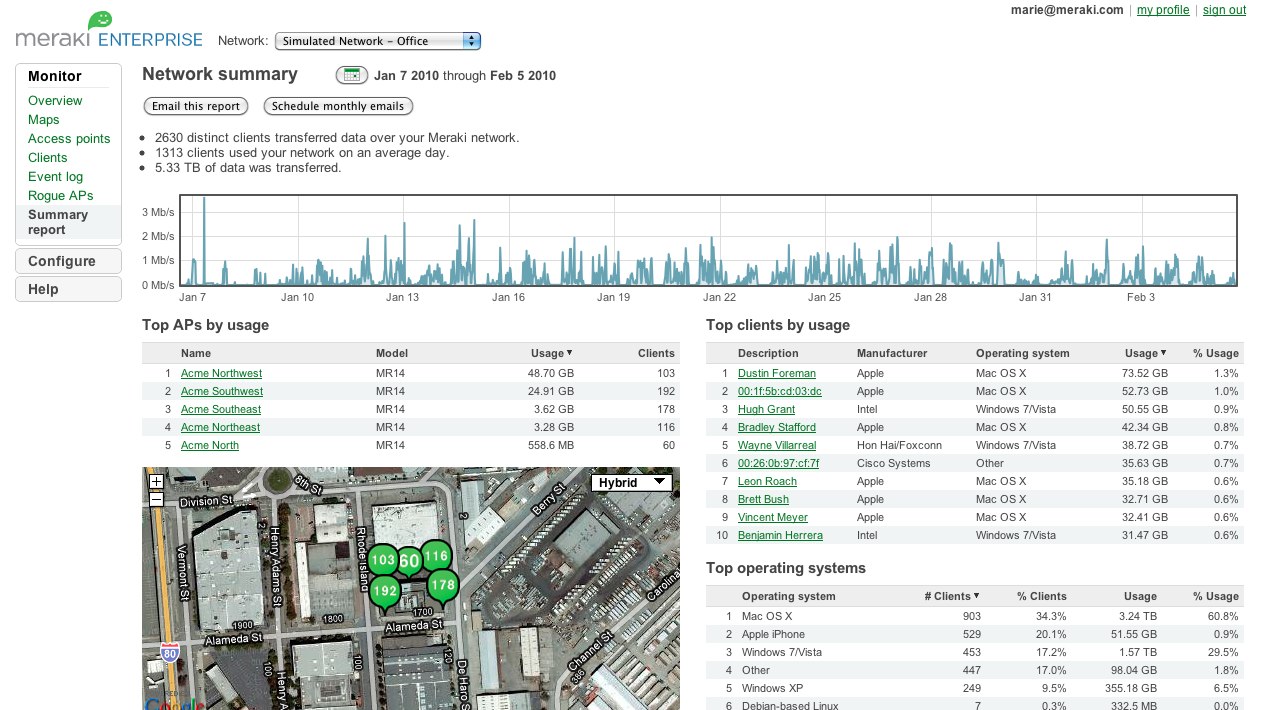1264x710 pixels.
Task: Zoom out with the map minus button
Action: [155, 498]
